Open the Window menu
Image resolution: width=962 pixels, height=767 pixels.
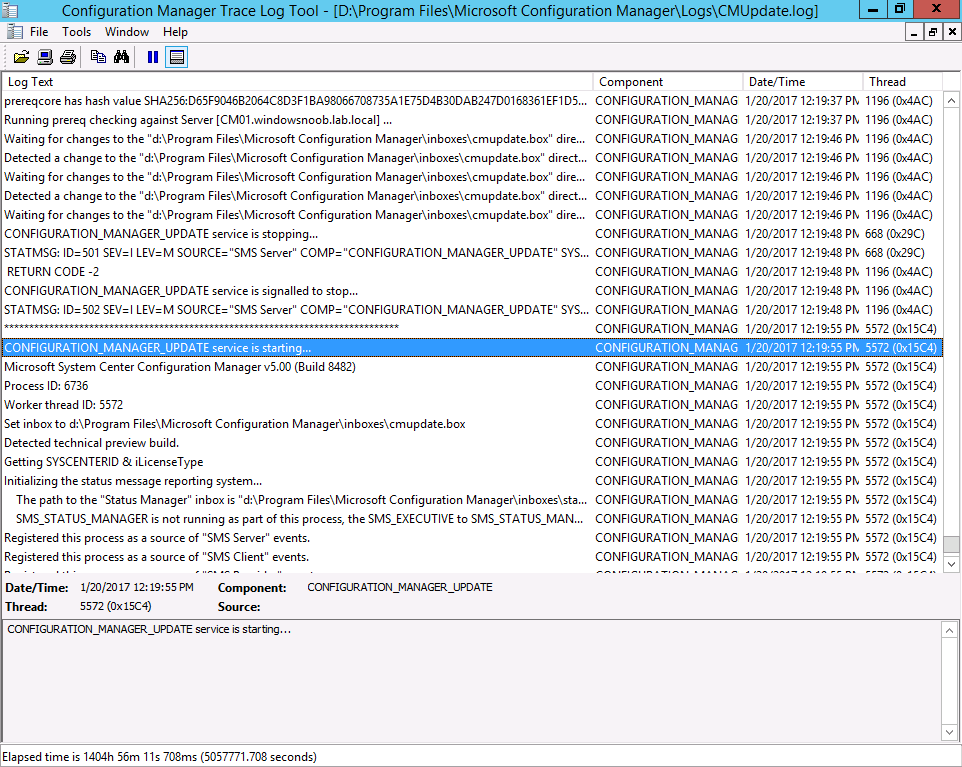(127, 32)
